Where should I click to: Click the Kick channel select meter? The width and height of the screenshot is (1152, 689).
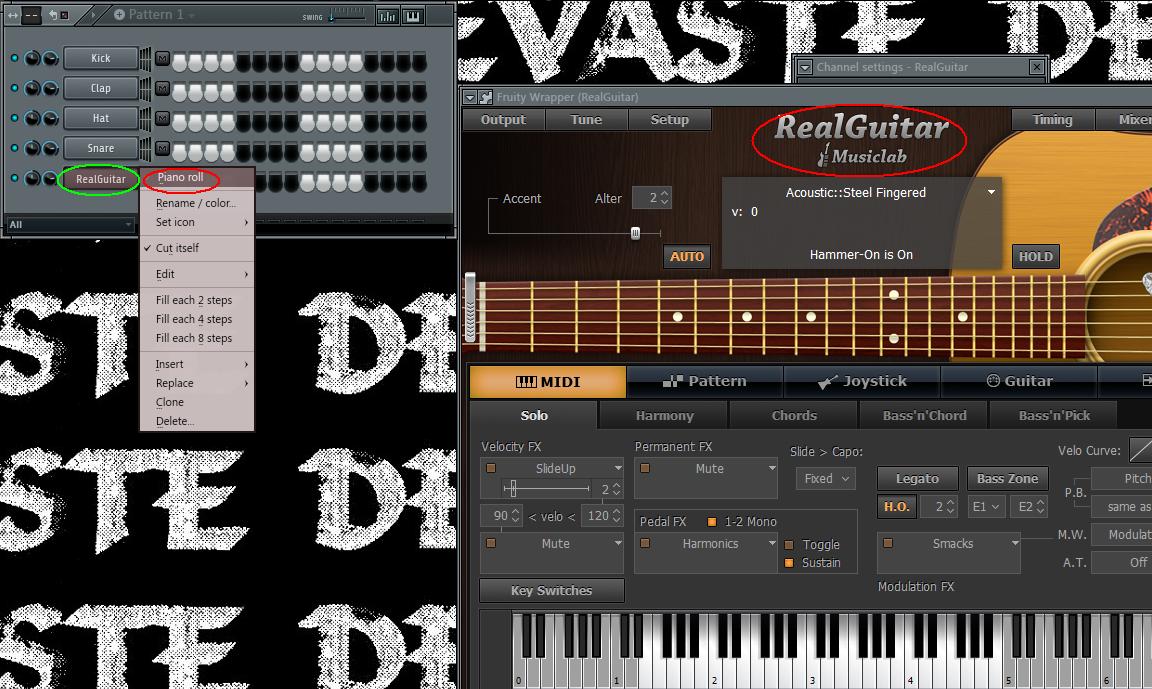pos(145,59)
